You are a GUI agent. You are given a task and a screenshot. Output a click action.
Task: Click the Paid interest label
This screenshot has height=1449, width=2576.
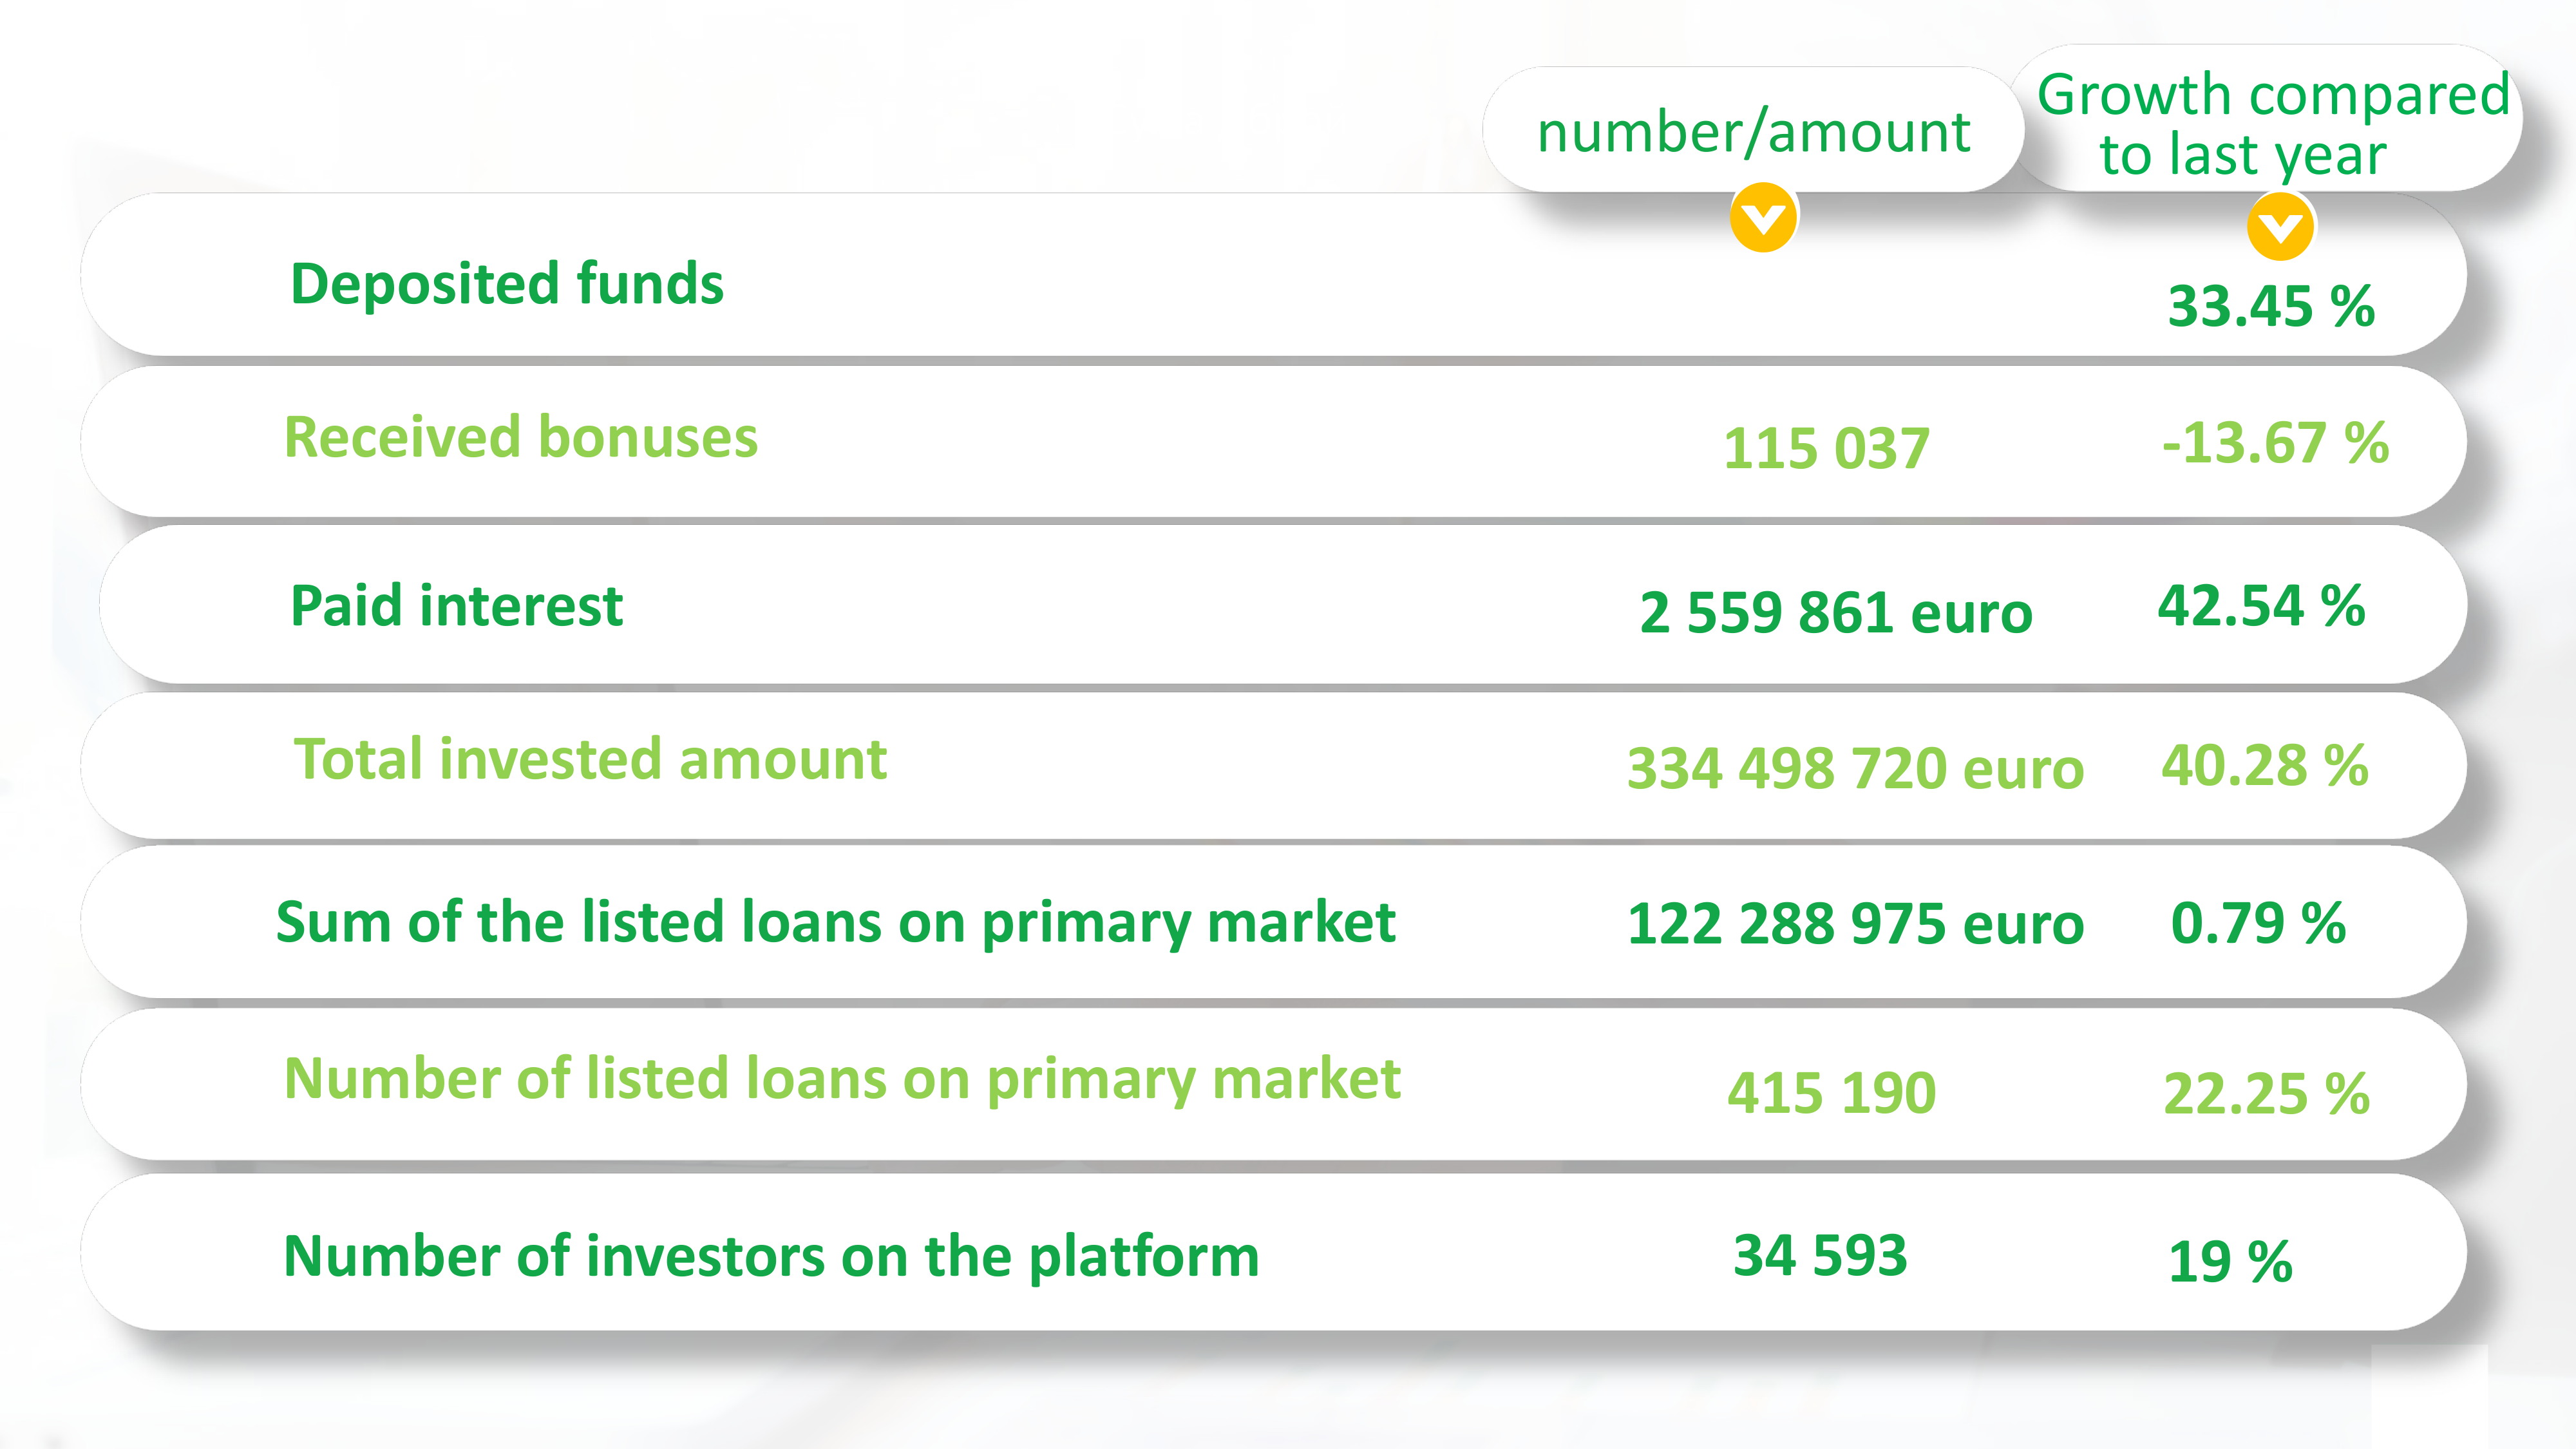(456, 606)
